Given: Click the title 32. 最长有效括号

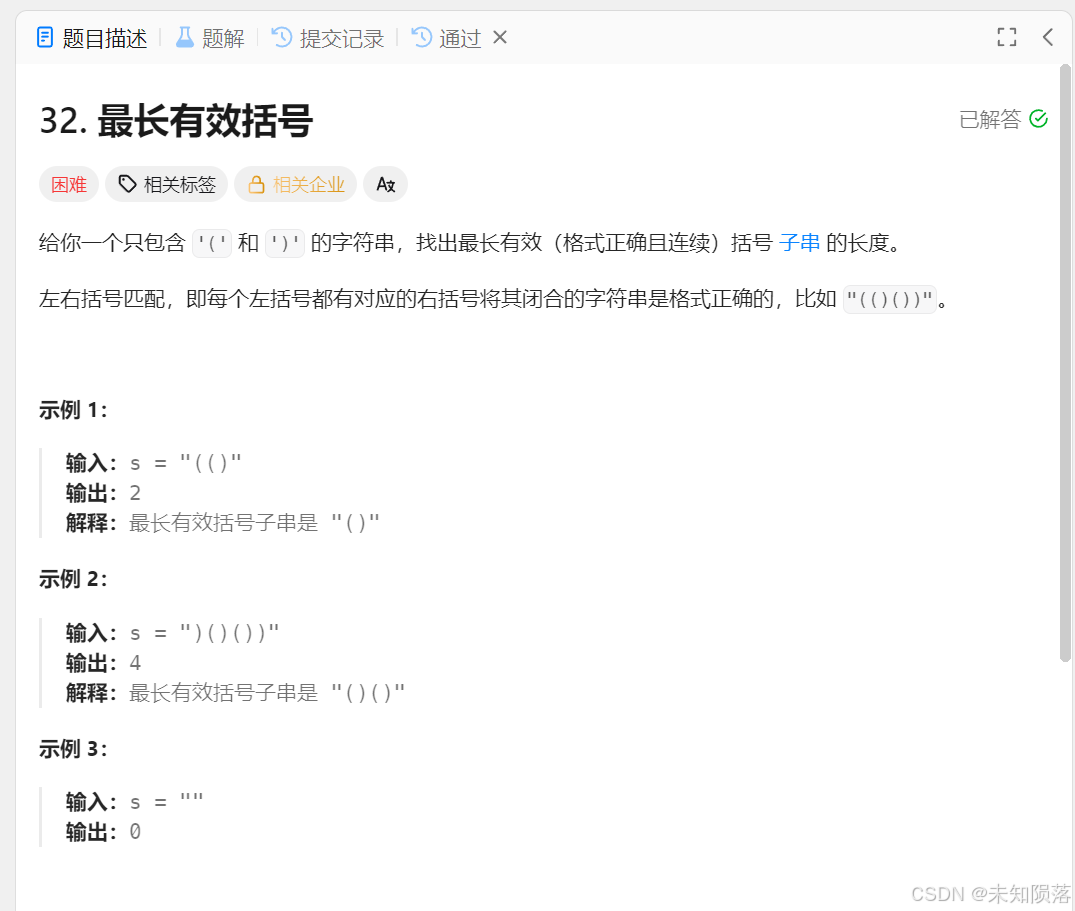Looking at the screenshot, I should [176, 121].
